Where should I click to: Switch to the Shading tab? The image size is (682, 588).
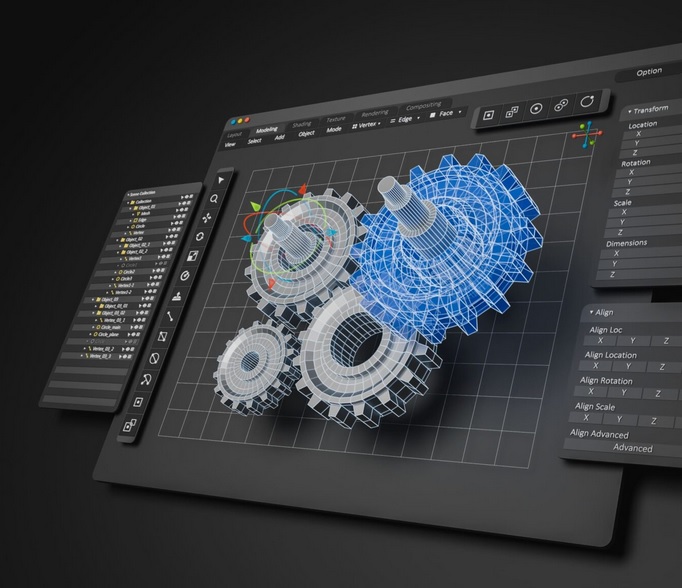tap(301, 122)
